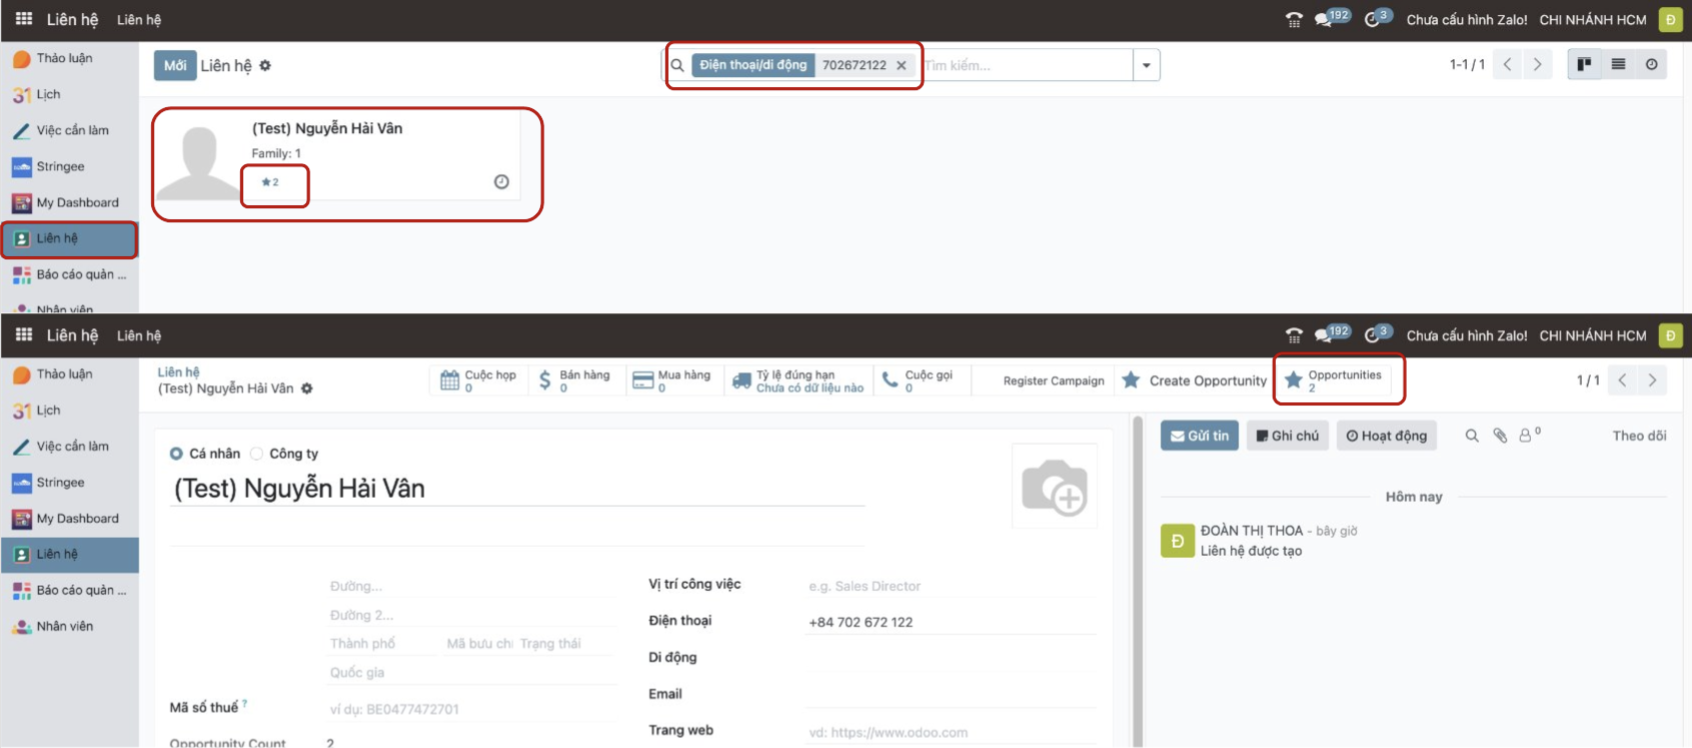The image size is (1692, 748).
Task: Click the Mới button to create a contact
Action: pyautogui.click(x=175, y=65)
